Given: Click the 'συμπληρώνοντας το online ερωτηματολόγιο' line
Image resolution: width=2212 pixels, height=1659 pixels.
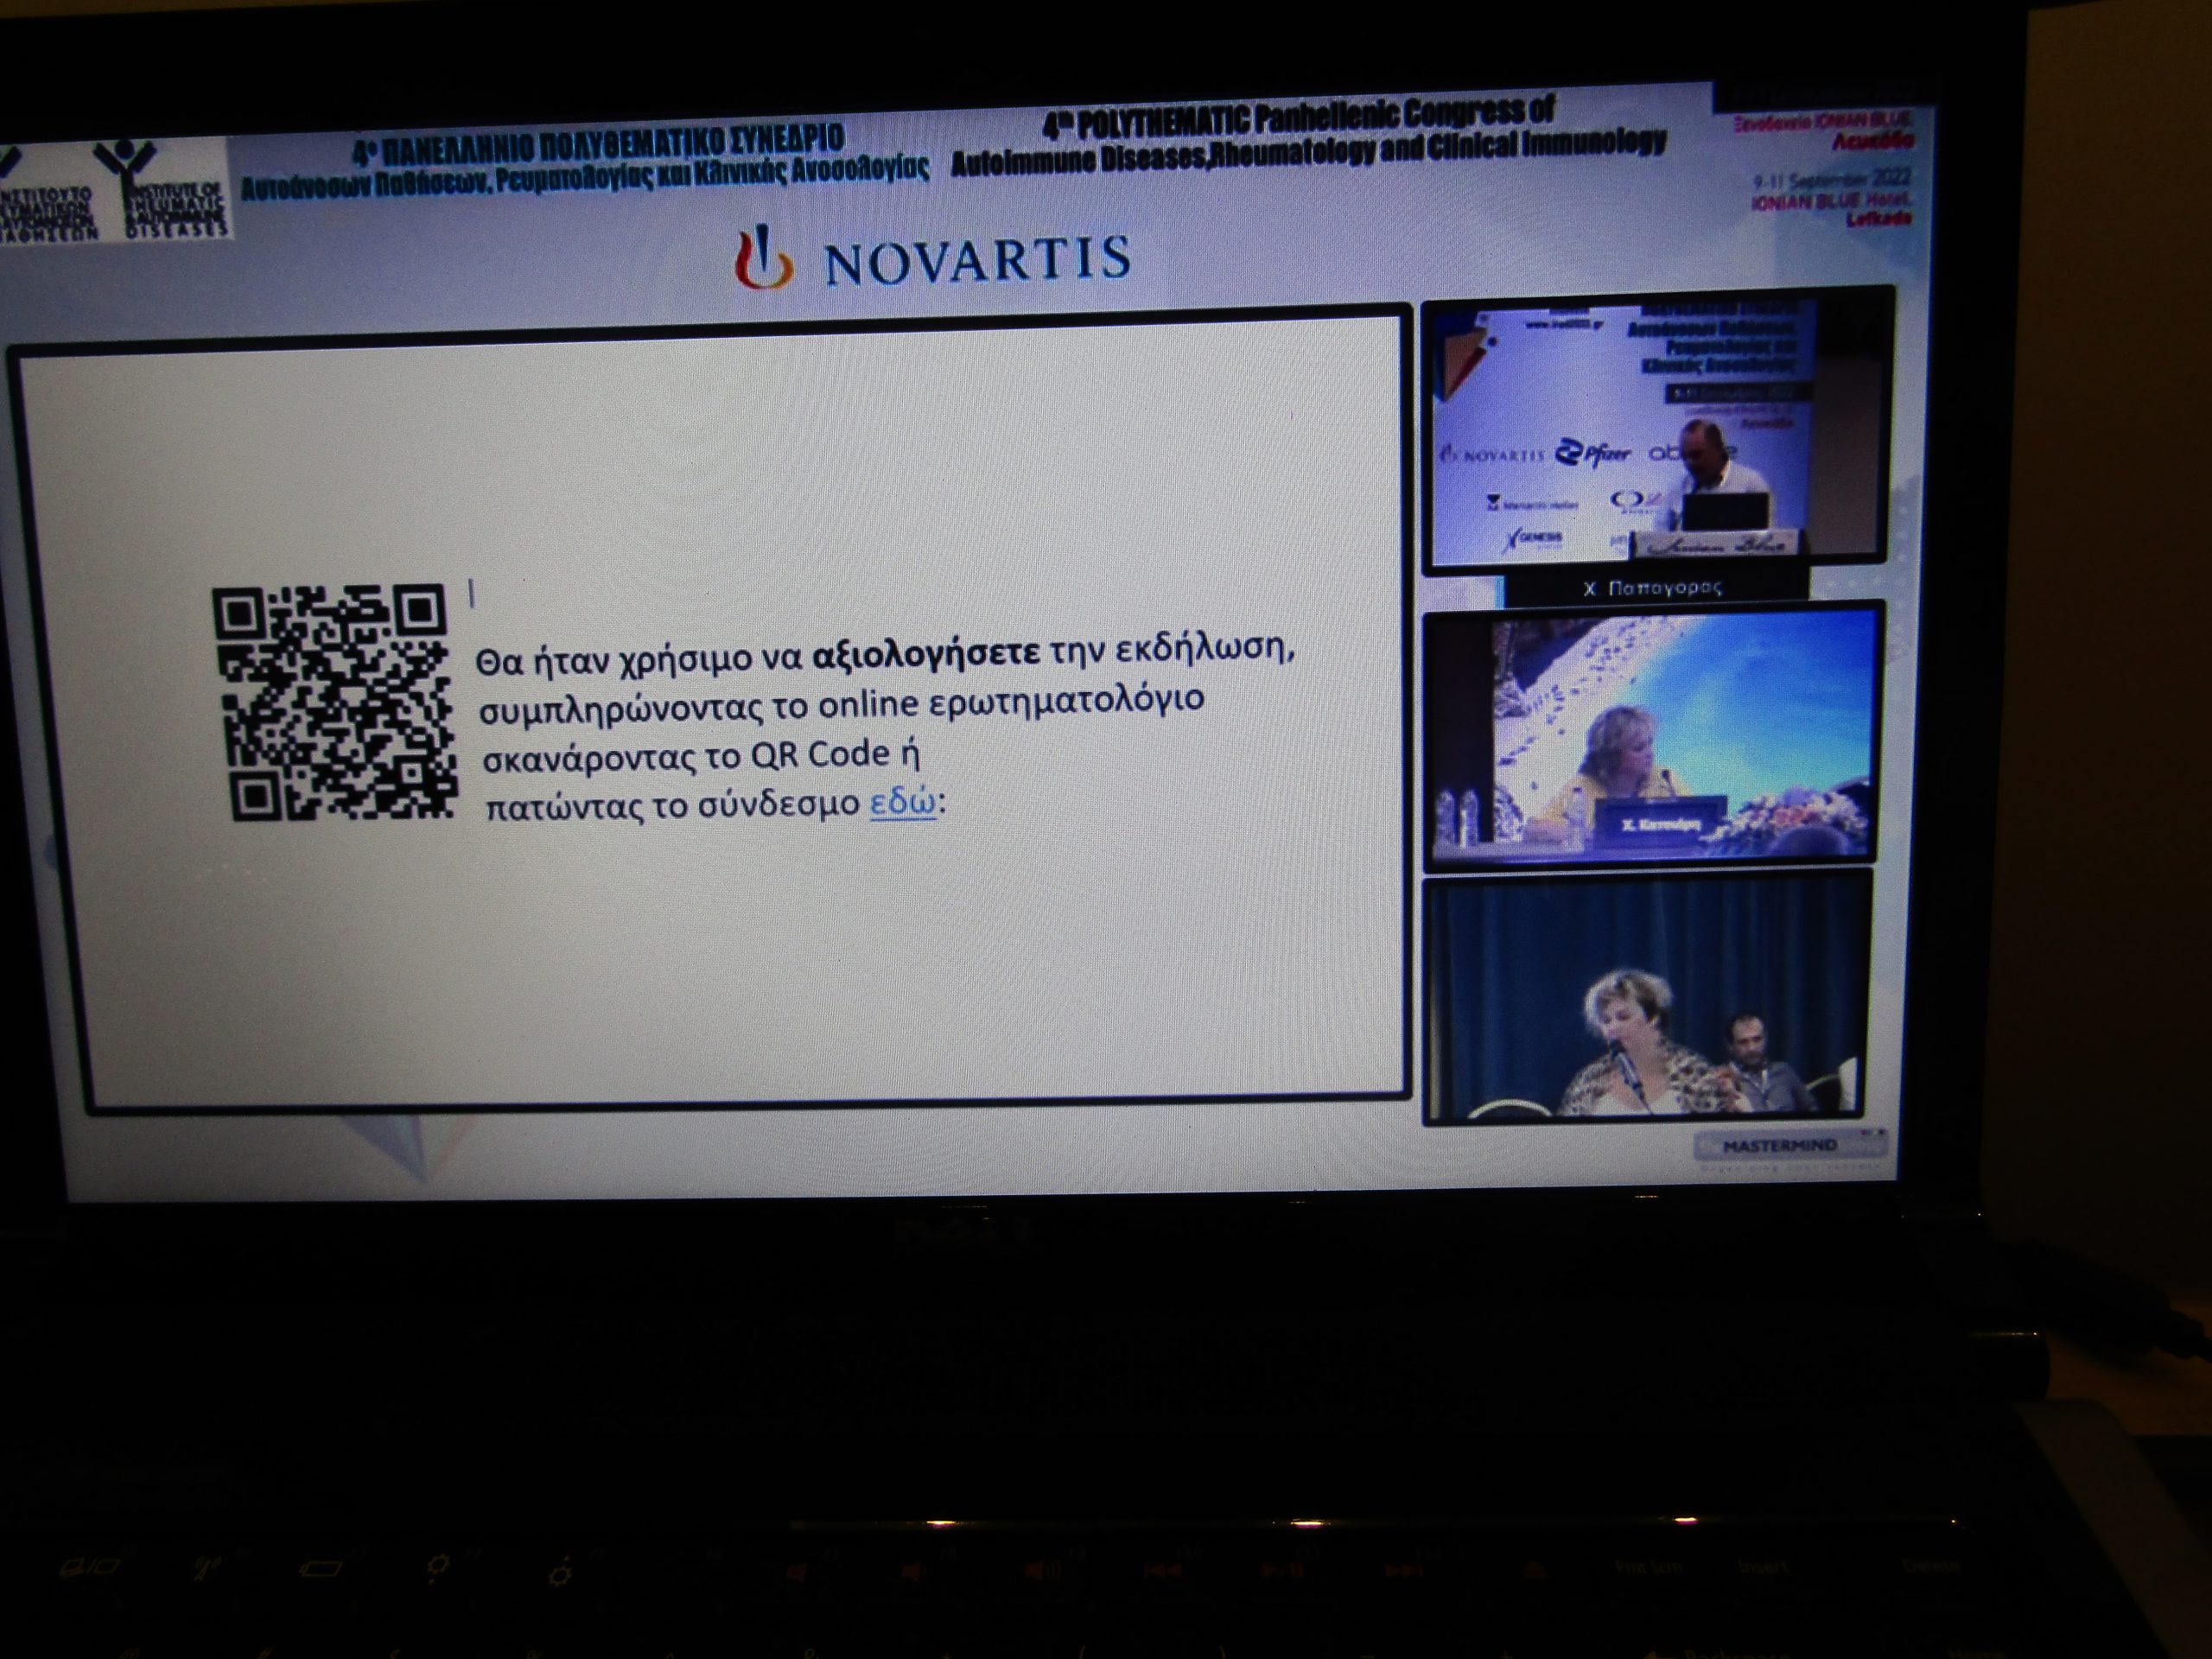Looking at the screenshot, I should (841, 704).
